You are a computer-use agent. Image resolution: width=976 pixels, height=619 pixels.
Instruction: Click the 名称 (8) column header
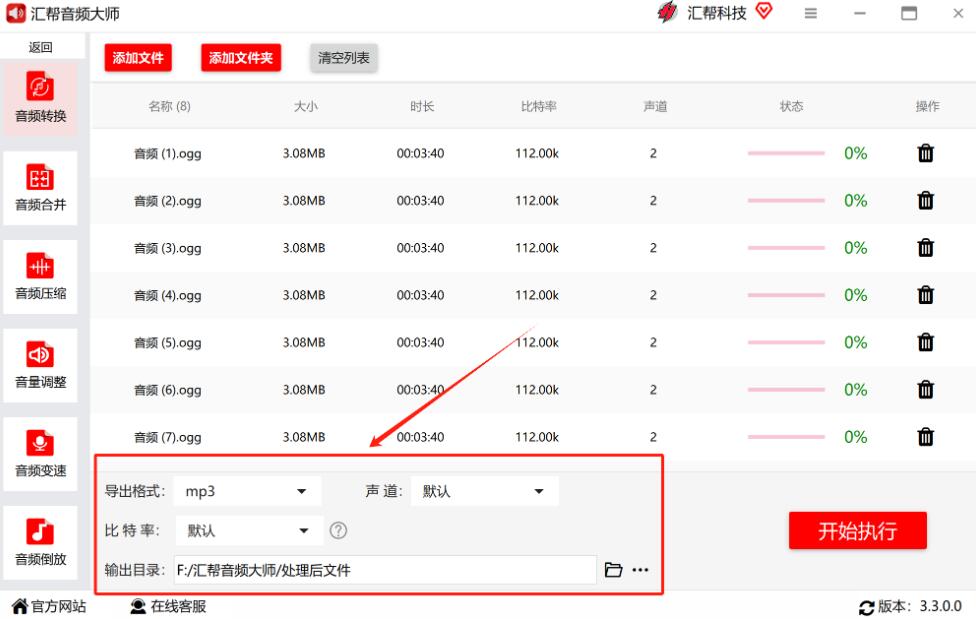169,106
